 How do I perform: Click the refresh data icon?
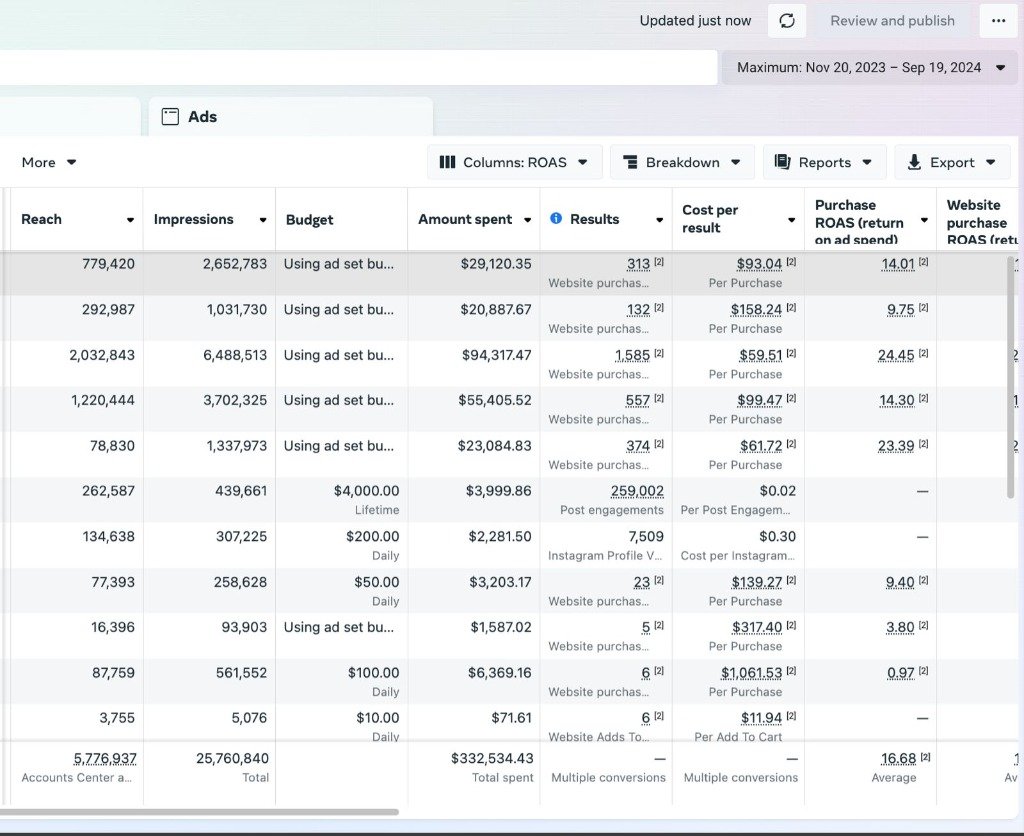coord(787,21)
